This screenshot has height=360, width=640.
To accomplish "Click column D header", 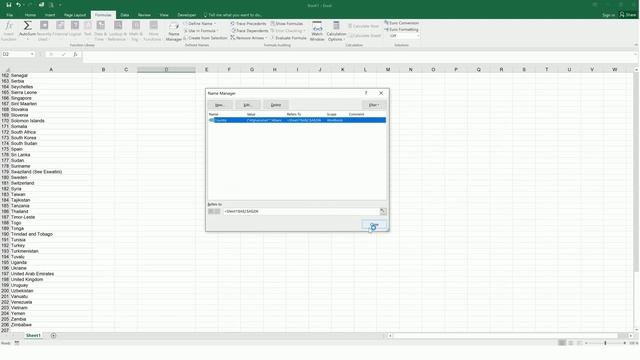I will (x=166, y=69).
